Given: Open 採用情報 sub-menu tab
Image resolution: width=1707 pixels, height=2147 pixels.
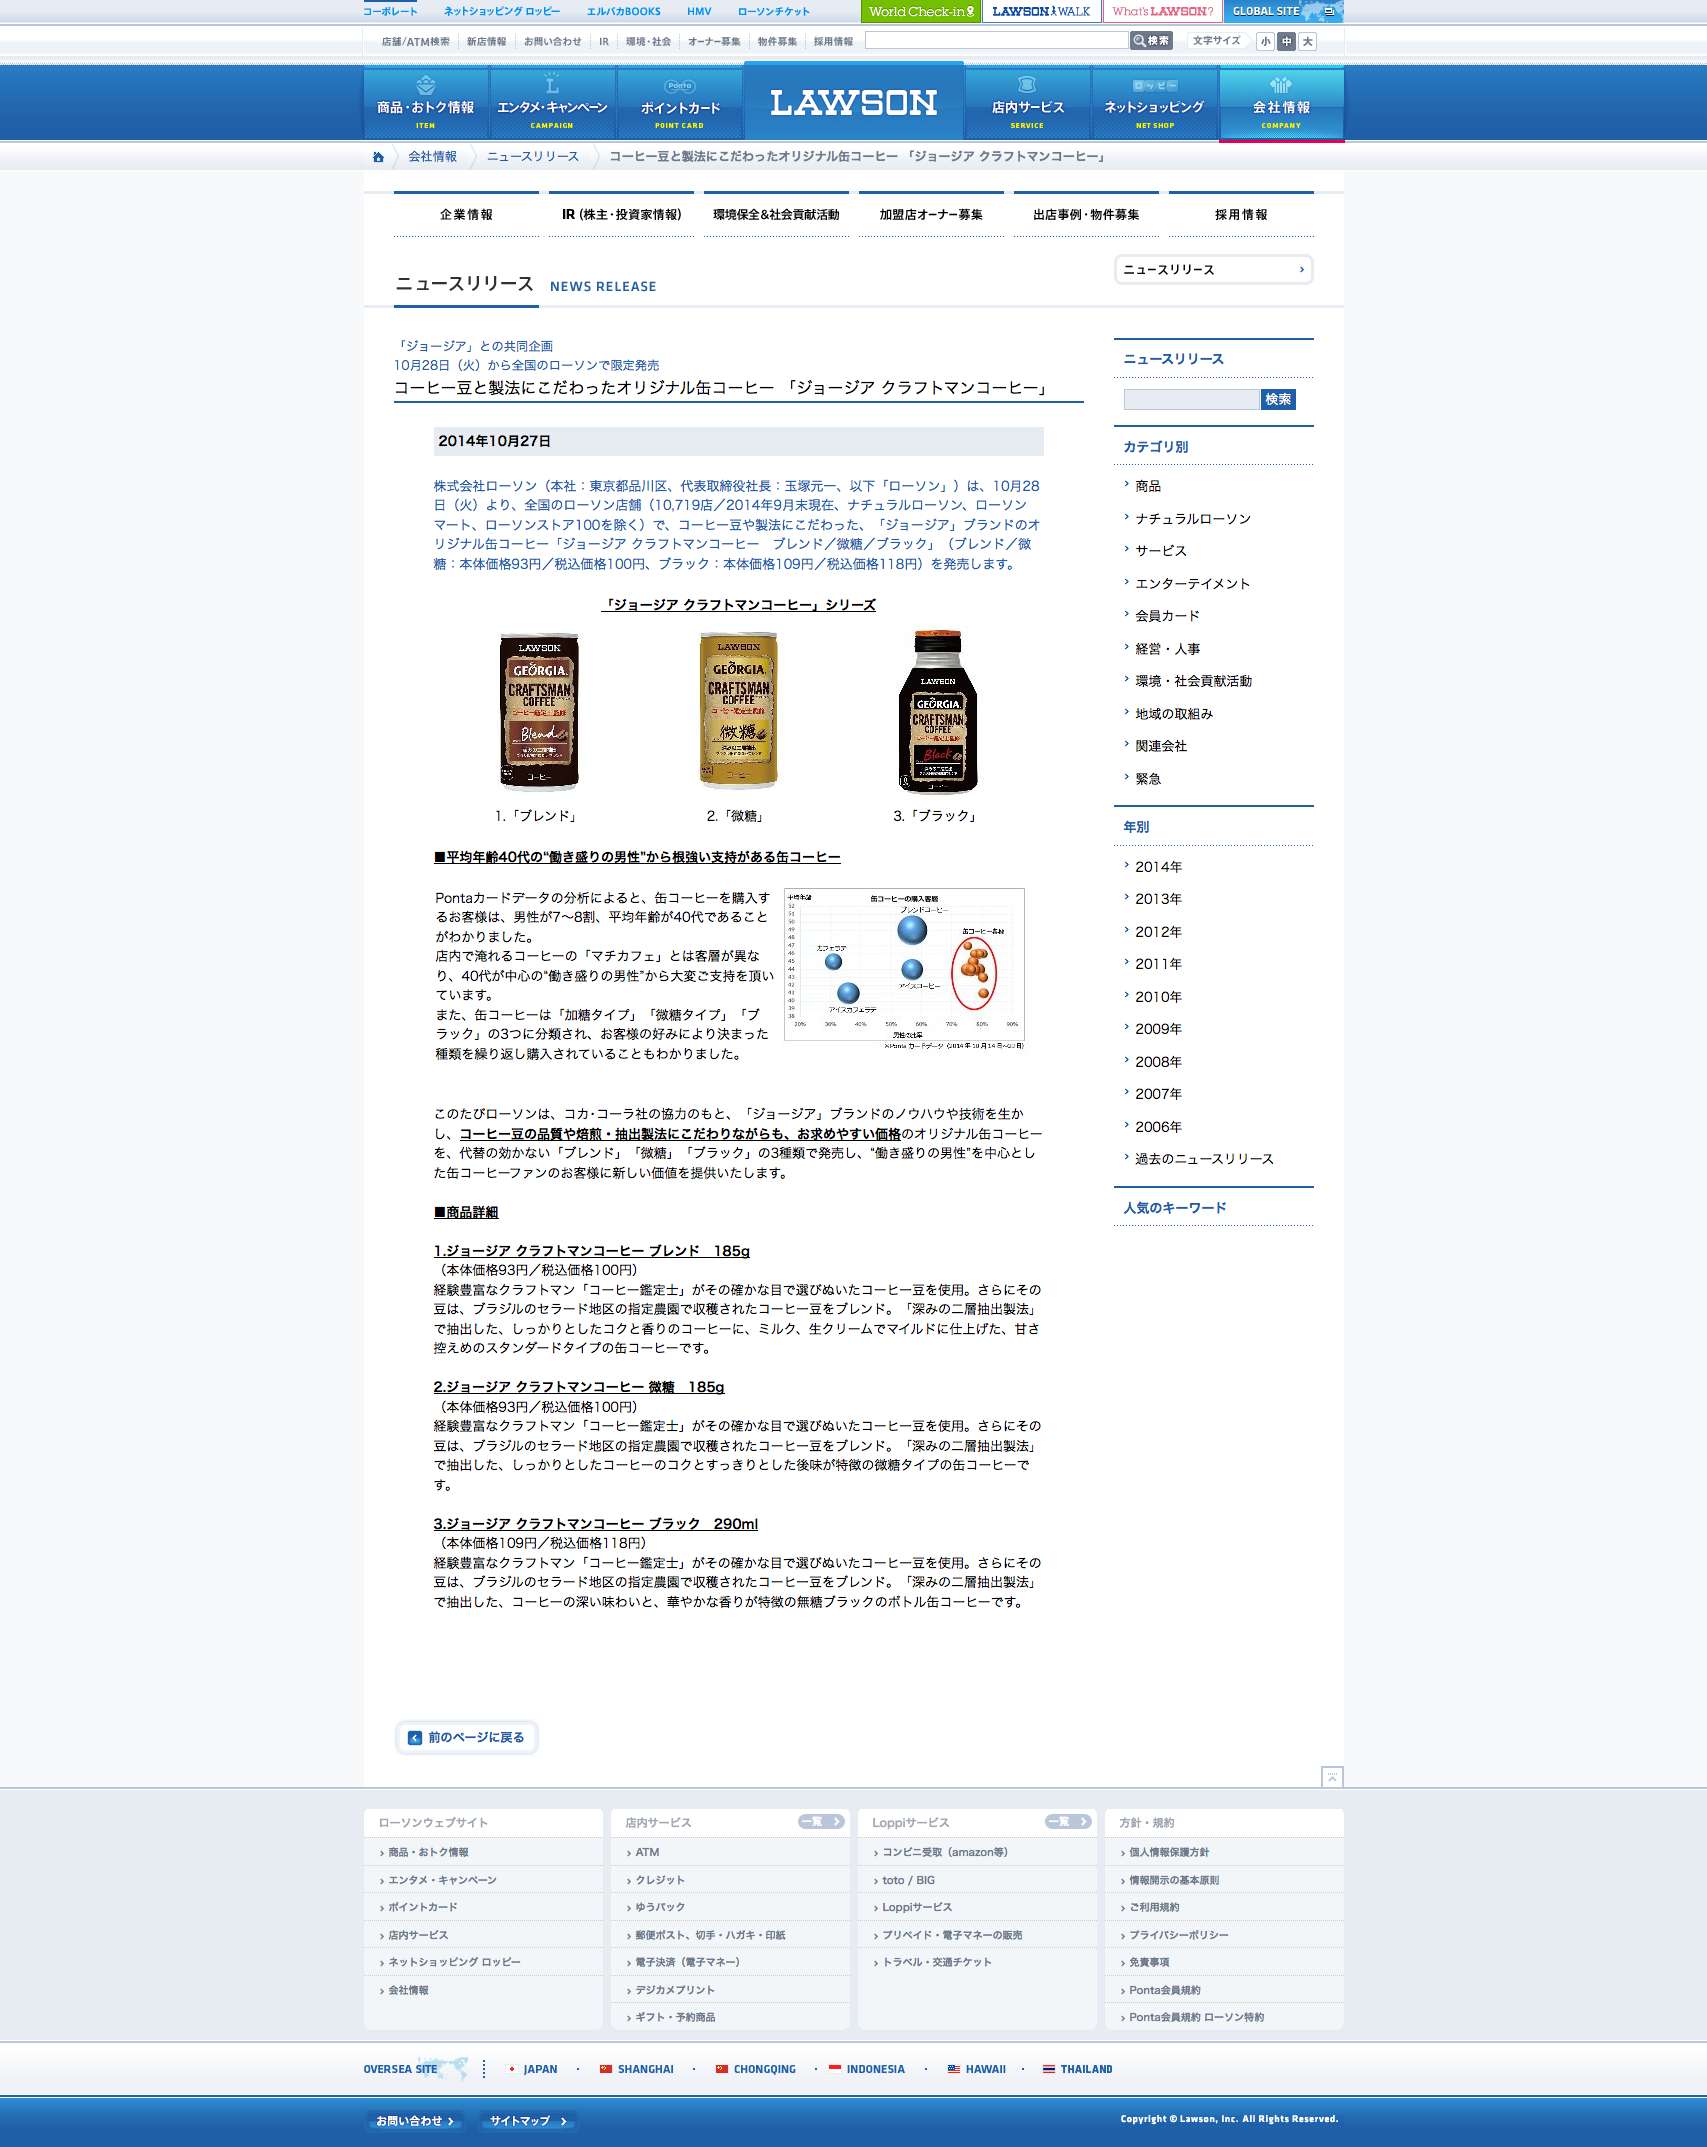Looking at the screenshot, I should coord(1241,214).
